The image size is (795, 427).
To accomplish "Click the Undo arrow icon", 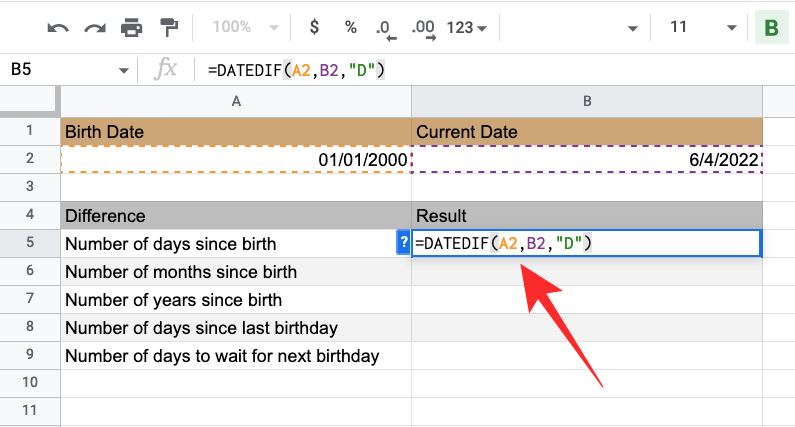I will (58, 27).
